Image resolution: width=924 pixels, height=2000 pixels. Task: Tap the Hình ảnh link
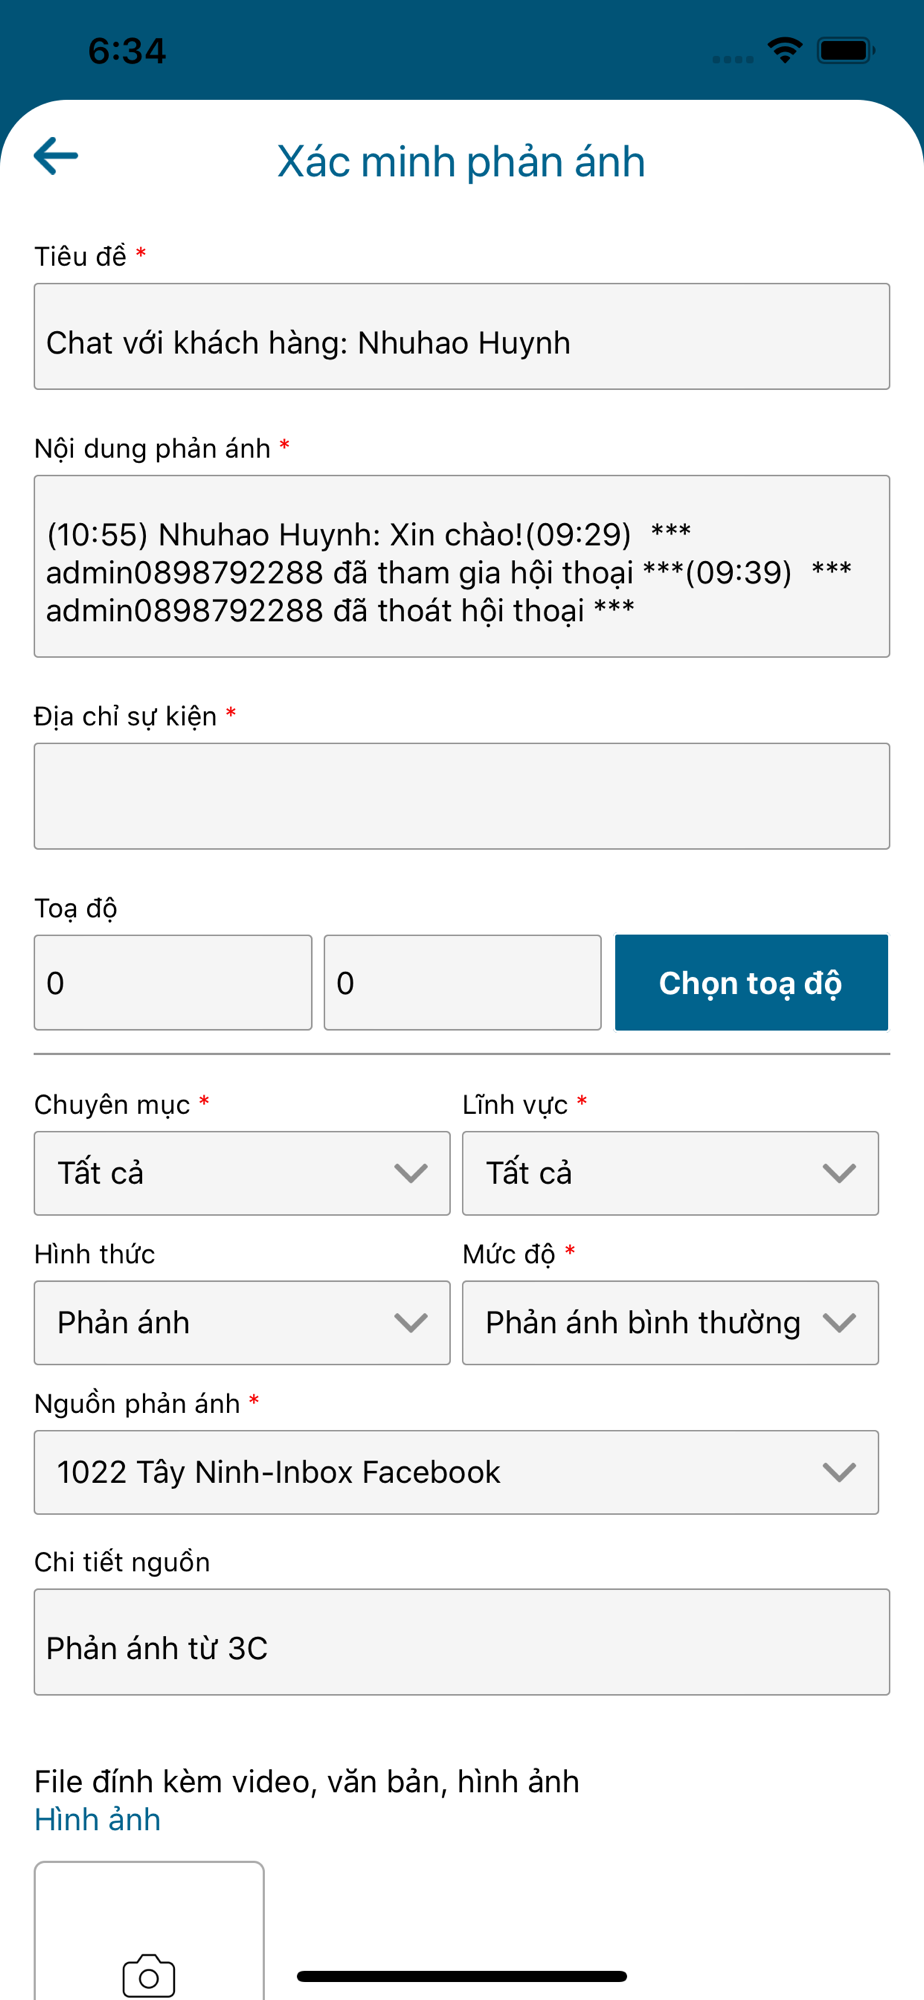pos(97,1819)
